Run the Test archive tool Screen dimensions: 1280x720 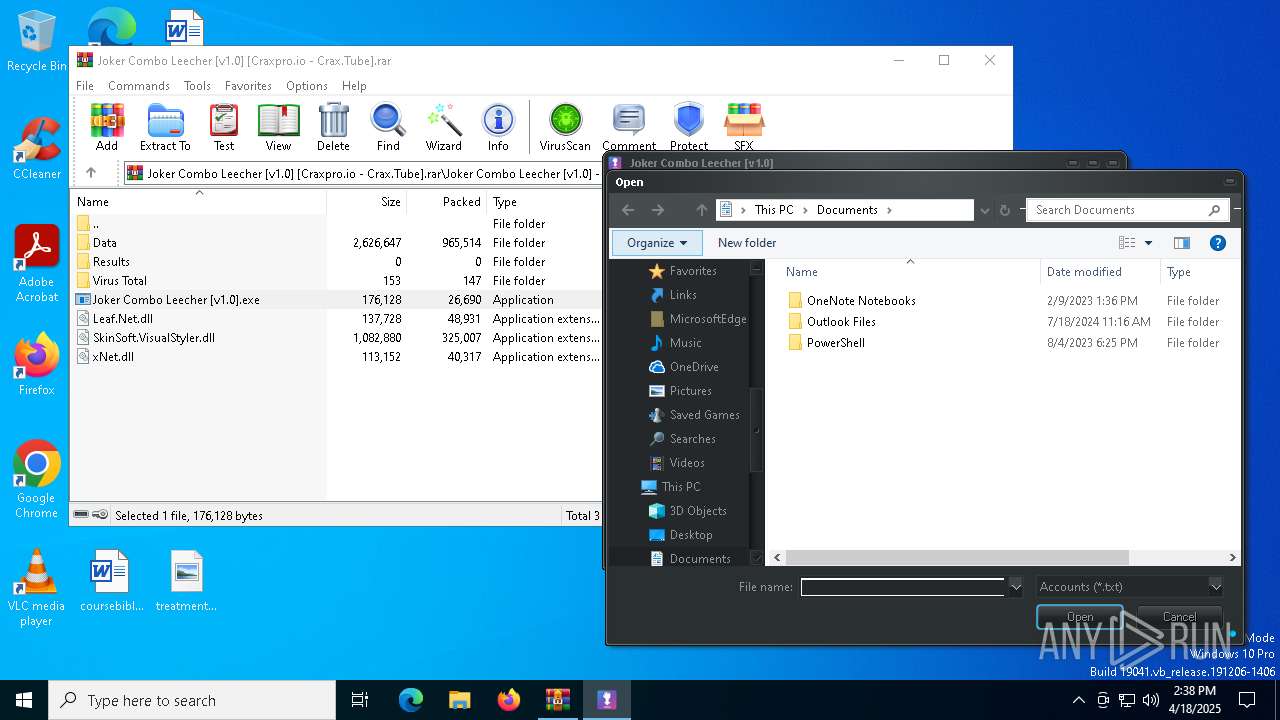click(224, 127)
